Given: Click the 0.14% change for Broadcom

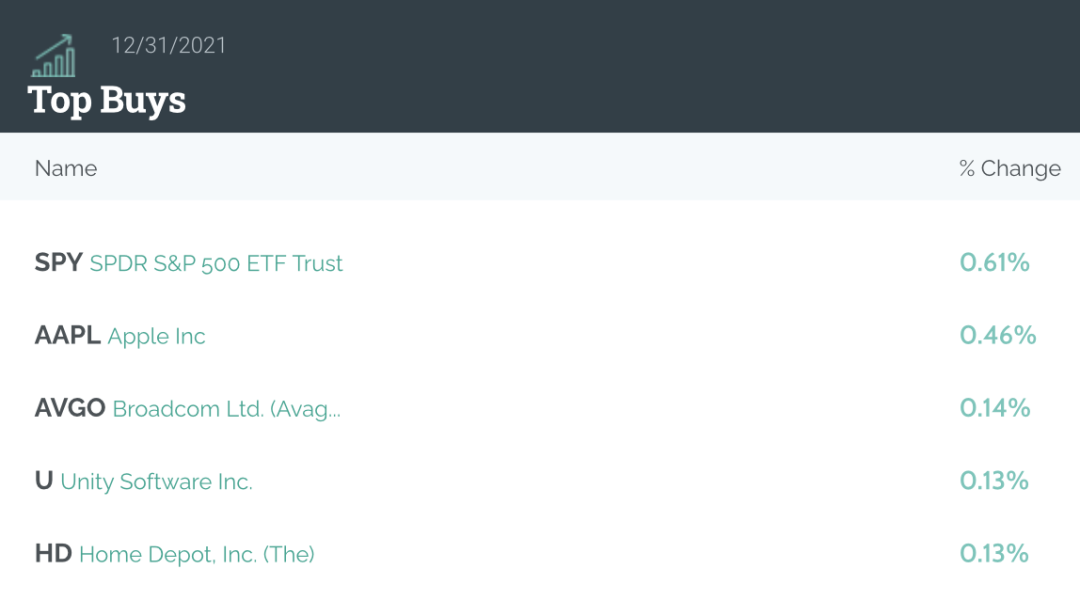Looking at the screenshot, I should (995, 408).
